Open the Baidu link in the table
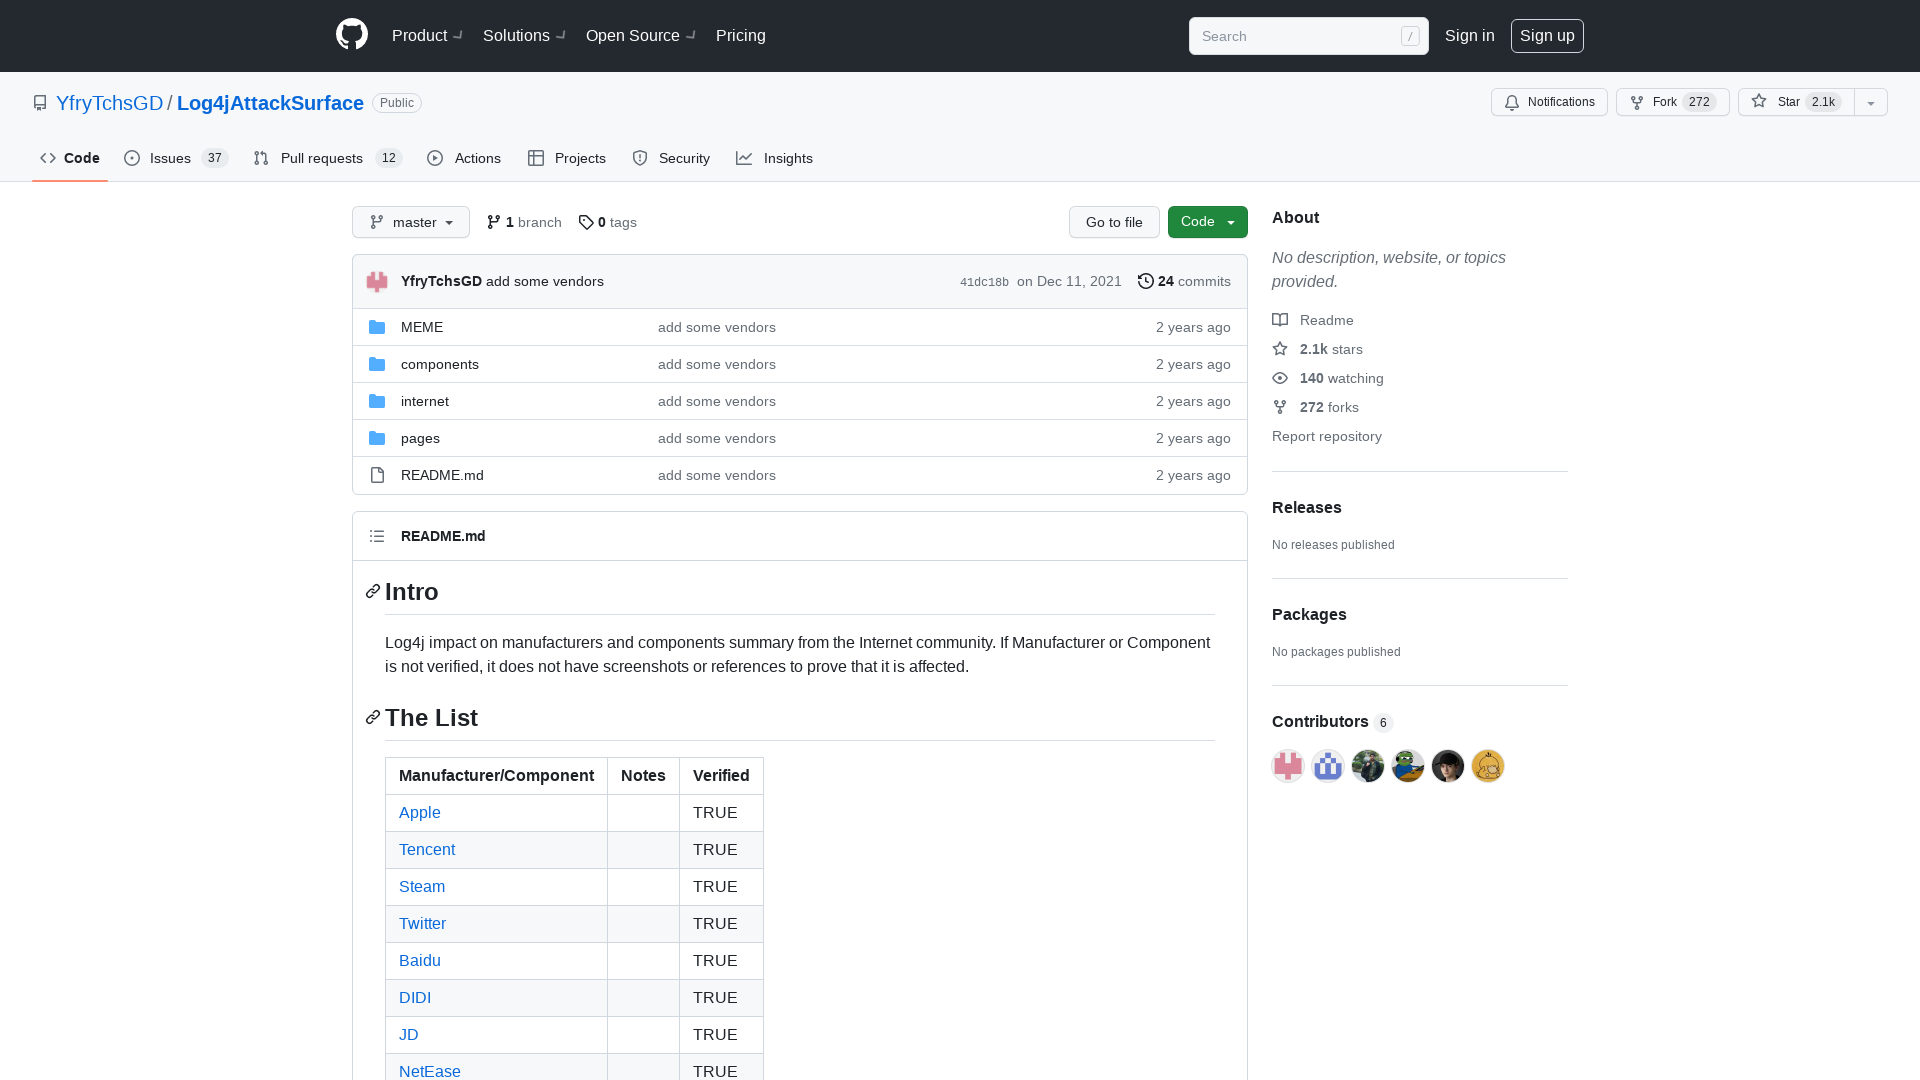Screen dimensions: 1920x1080 (x=420, y=961)
